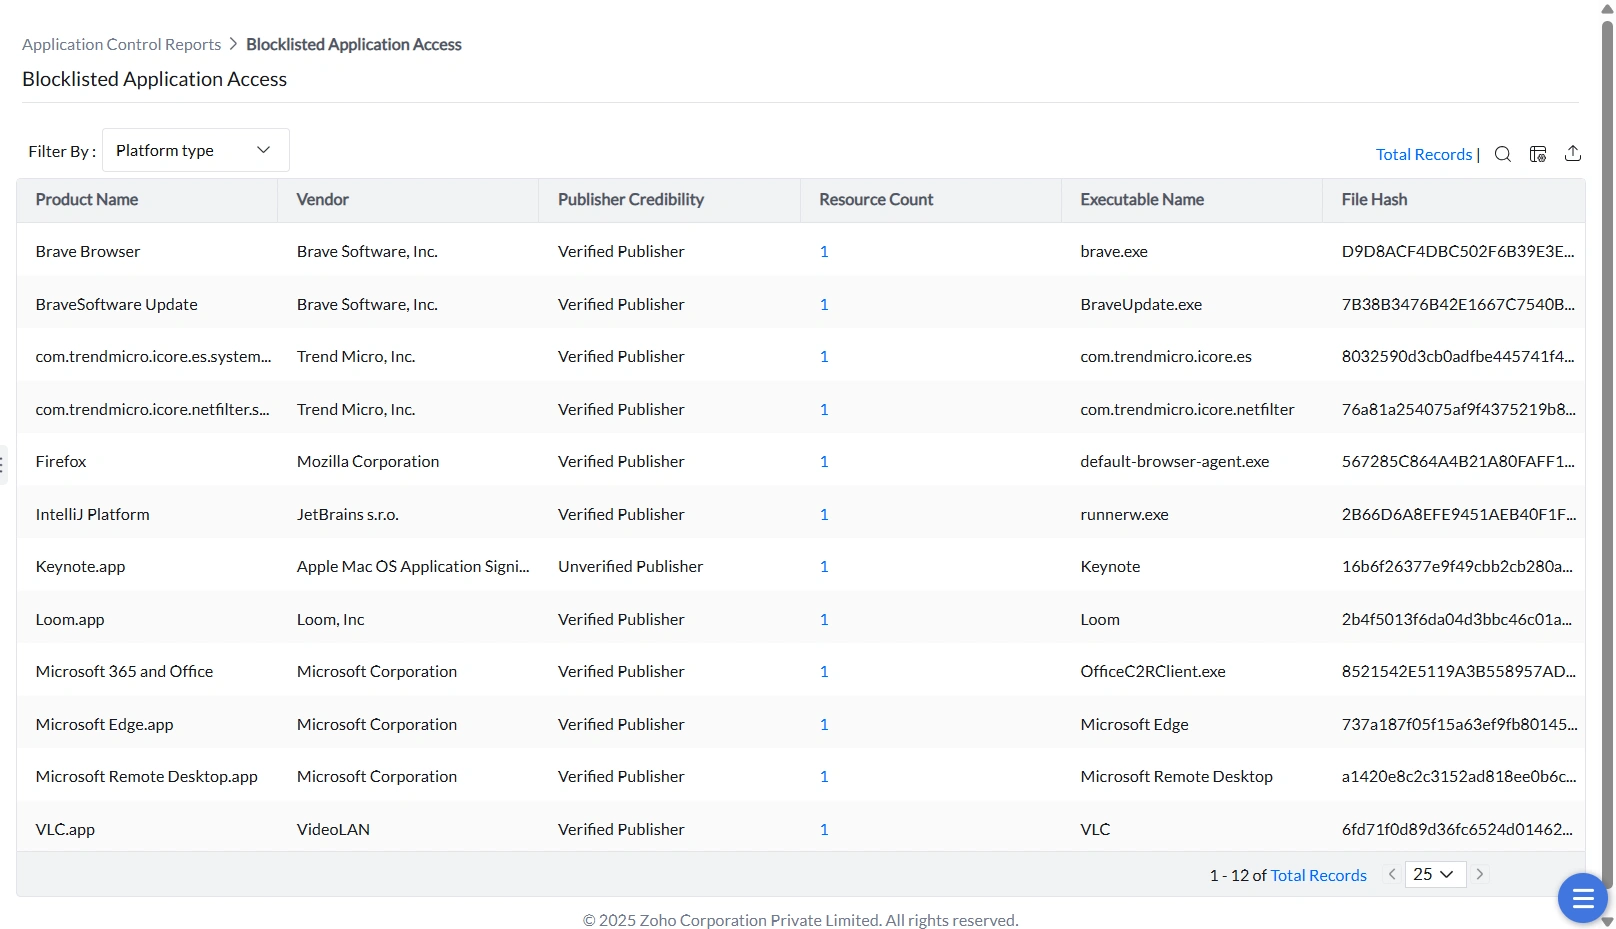1616x929 pixels.
Task: Click BraveUpdate.exe executable name
Action: coord(1141,304)
